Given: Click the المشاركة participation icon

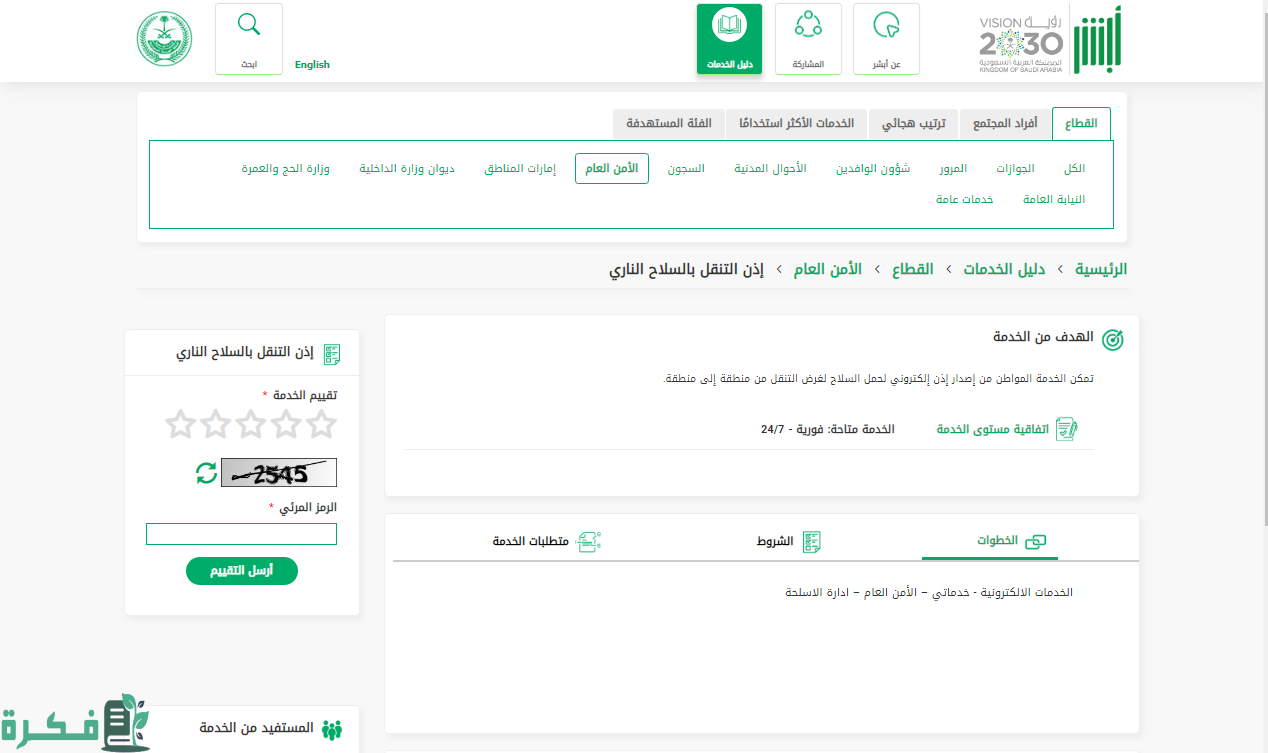Looking at the screenshot, I should click(x=807, y=26).
